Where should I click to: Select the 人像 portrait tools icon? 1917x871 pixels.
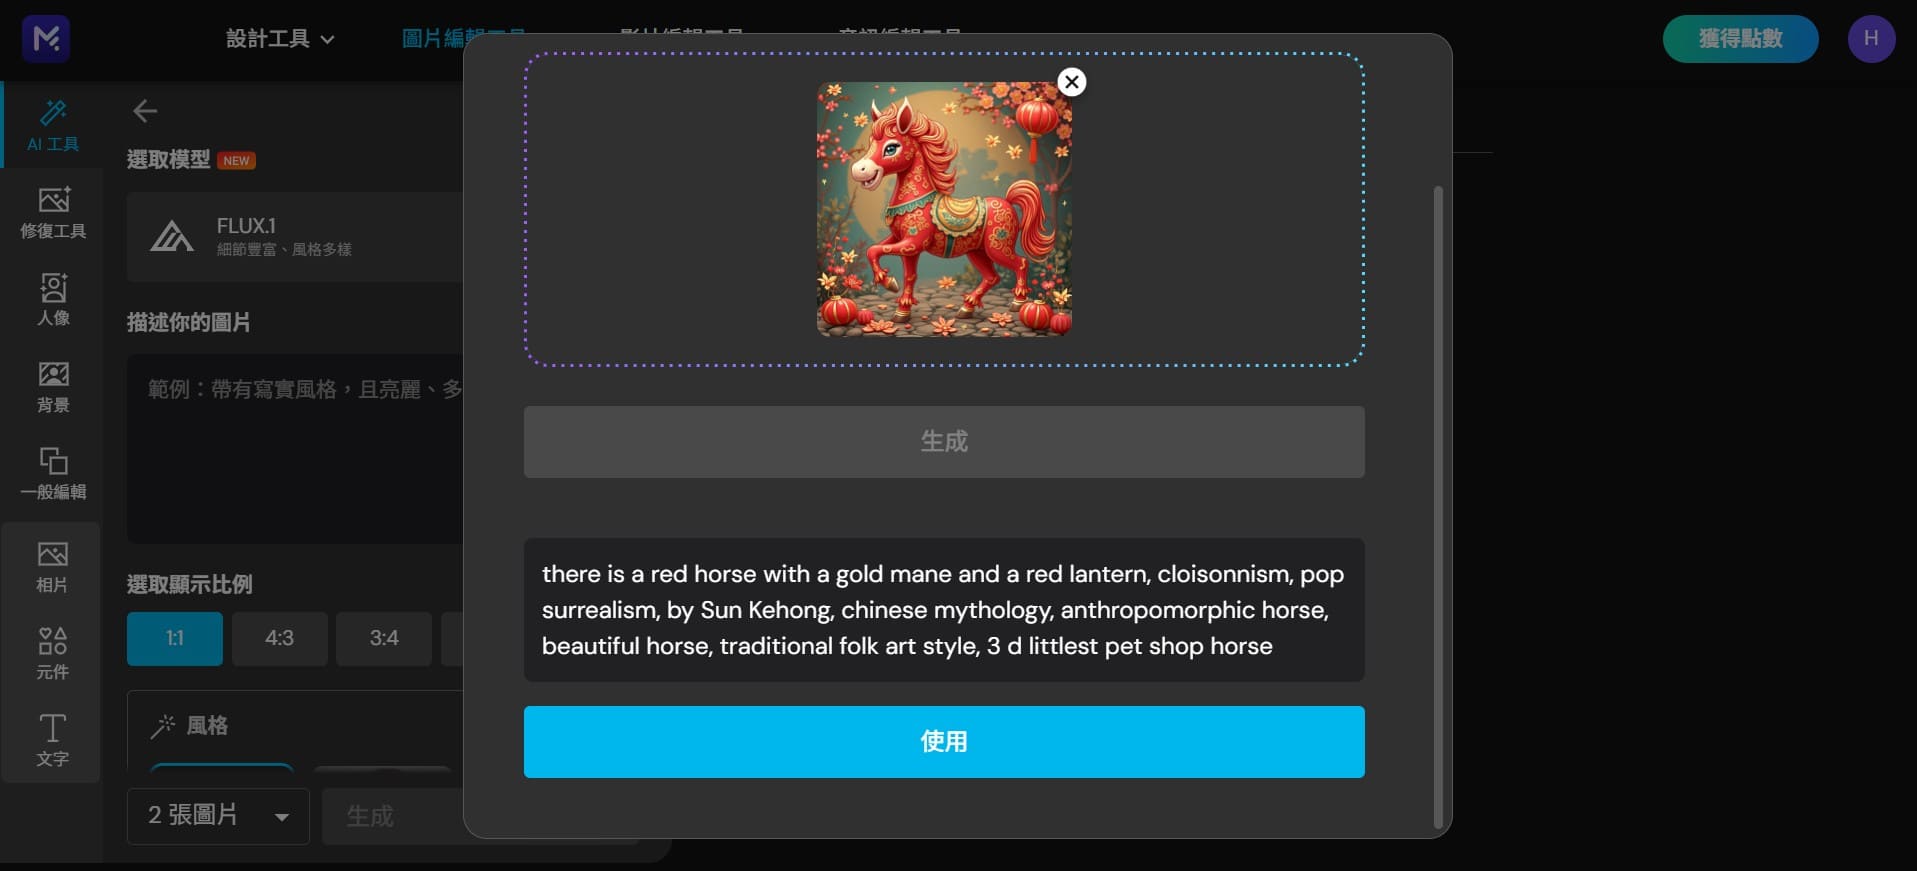click(x=52, y=299)
